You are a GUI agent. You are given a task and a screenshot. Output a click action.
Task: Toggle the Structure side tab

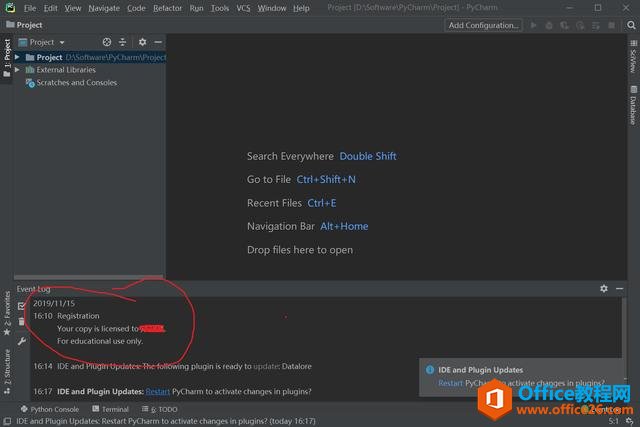[7, 371]
